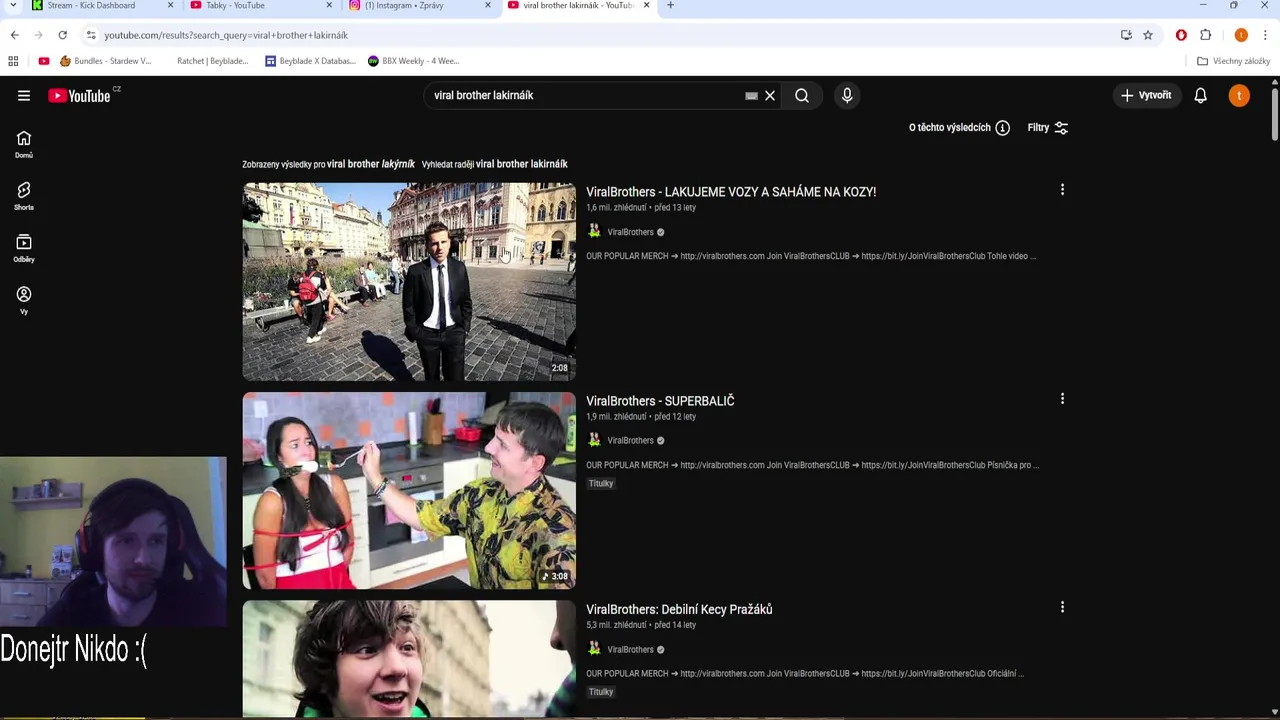The width and height of the screenshot is (1280, 720).
Task: Open the title ViralBrothers - LAKUJEME VOZY A SAHÁME NA KOZY!
Action: pos(731,192)
